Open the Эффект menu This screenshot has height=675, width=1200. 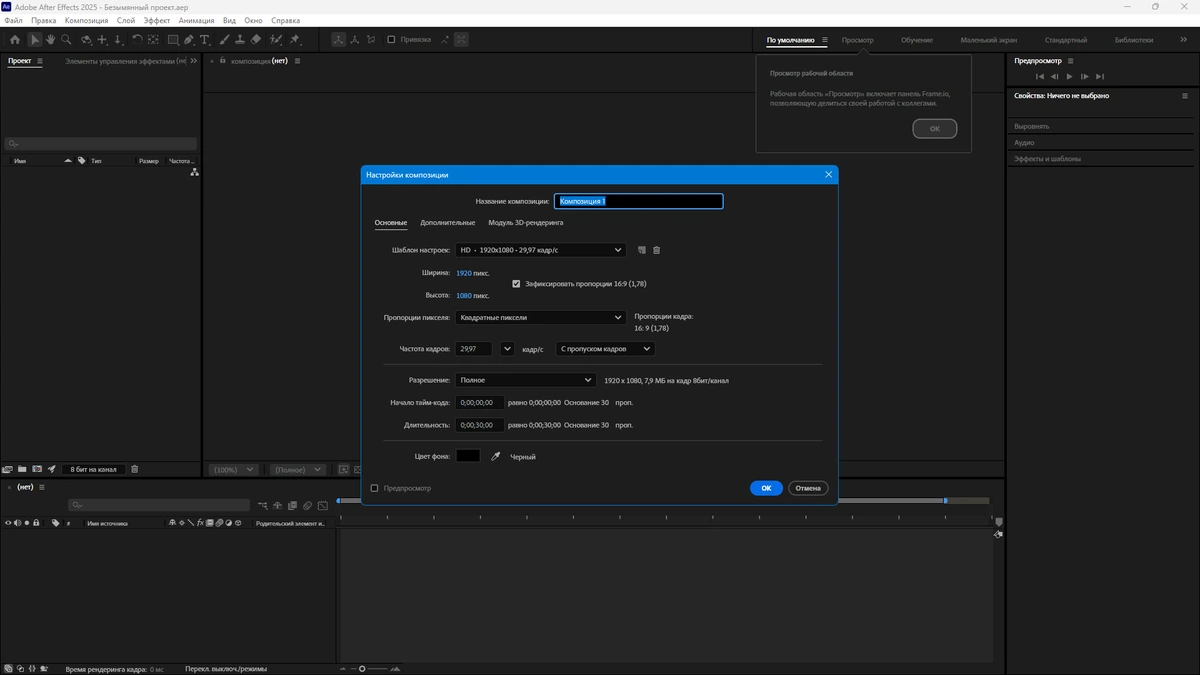pyautogui.click(x=157, y=20)
